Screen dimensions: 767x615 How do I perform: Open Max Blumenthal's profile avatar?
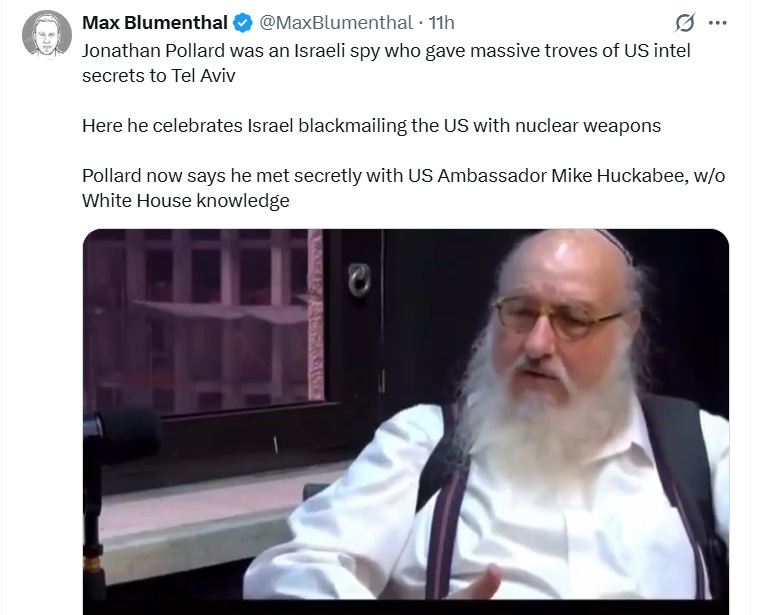pos(47,34)
